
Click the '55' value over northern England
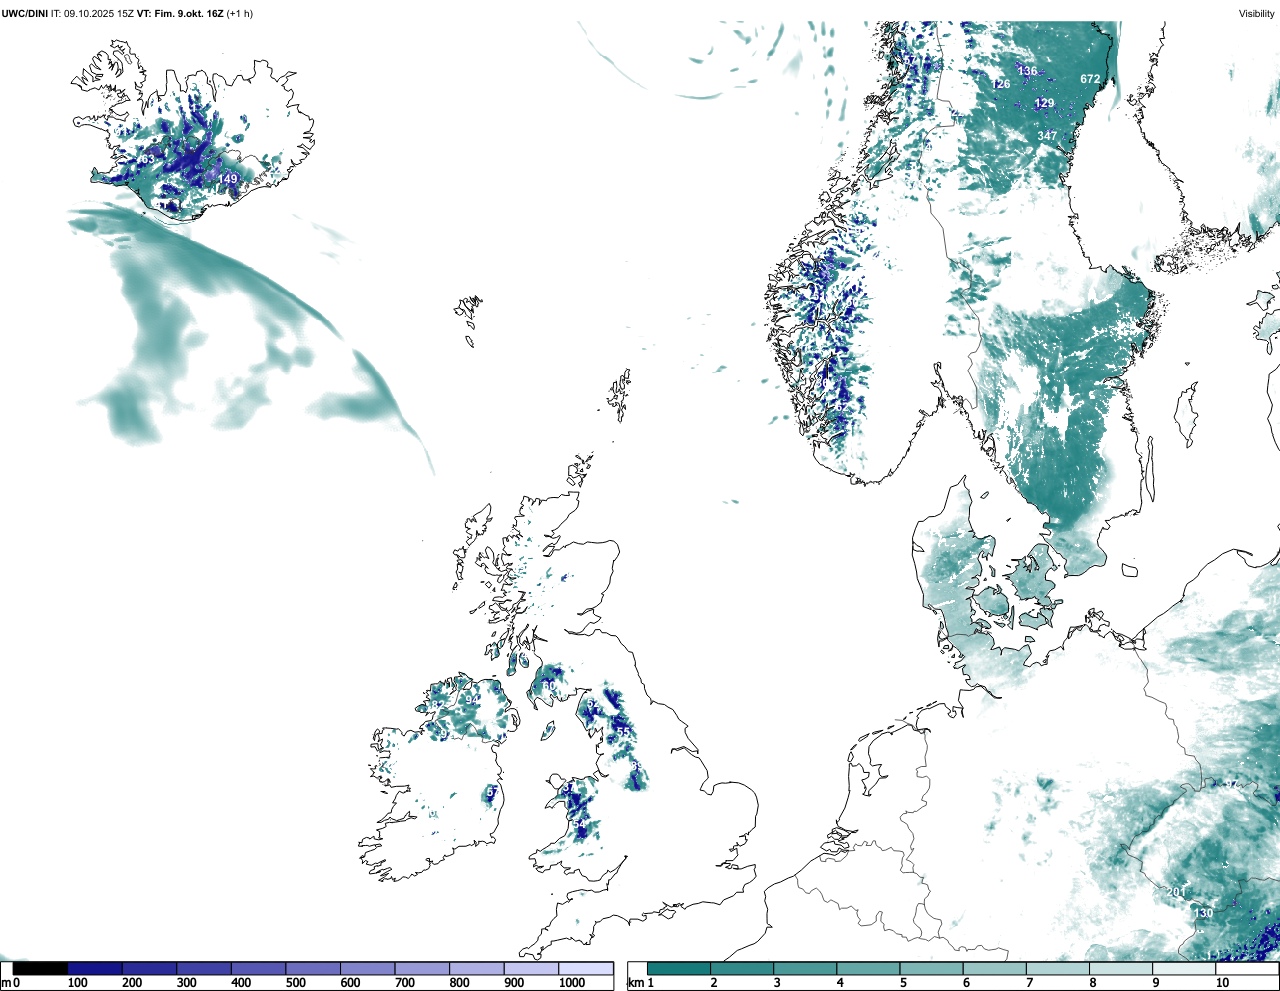click(x=623, y=732)
